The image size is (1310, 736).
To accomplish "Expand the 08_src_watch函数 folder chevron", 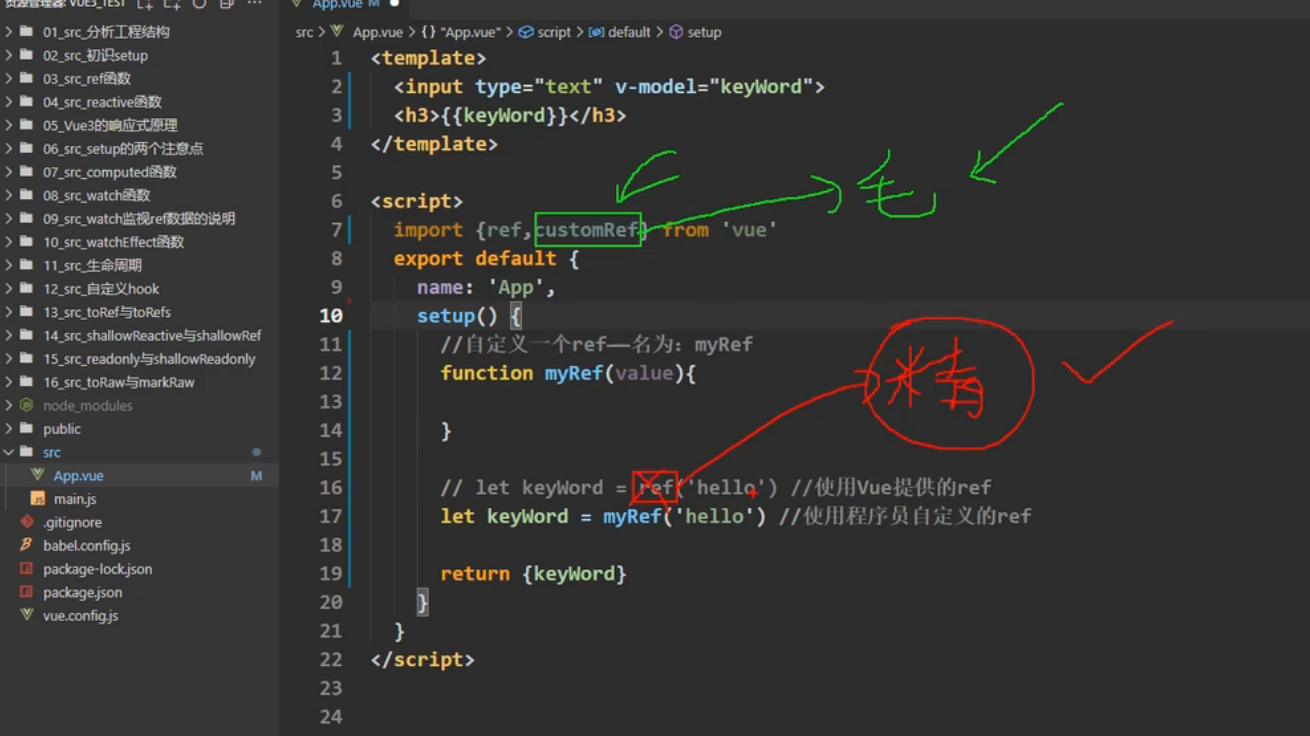I will tap(9, 195).
